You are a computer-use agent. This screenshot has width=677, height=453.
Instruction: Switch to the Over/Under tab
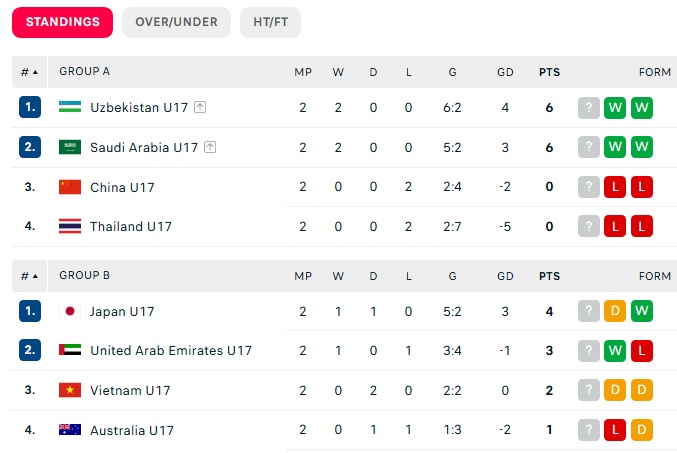point(176,22)
